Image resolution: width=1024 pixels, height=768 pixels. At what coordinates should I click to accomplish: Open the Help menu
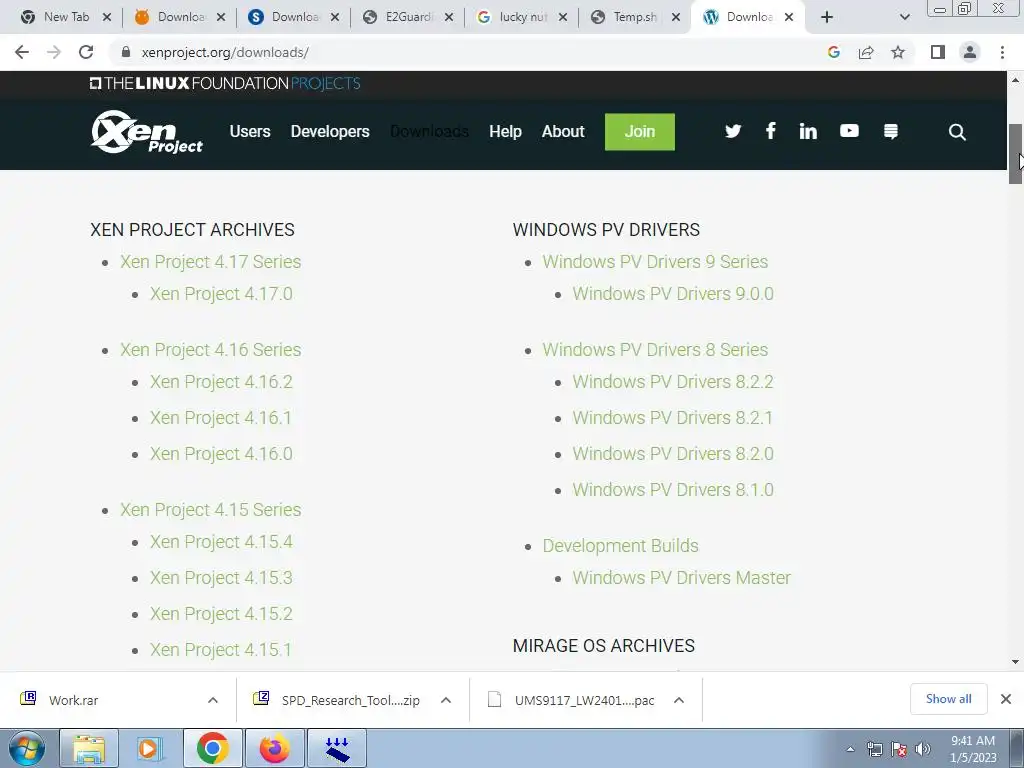[x=505, y=131]
